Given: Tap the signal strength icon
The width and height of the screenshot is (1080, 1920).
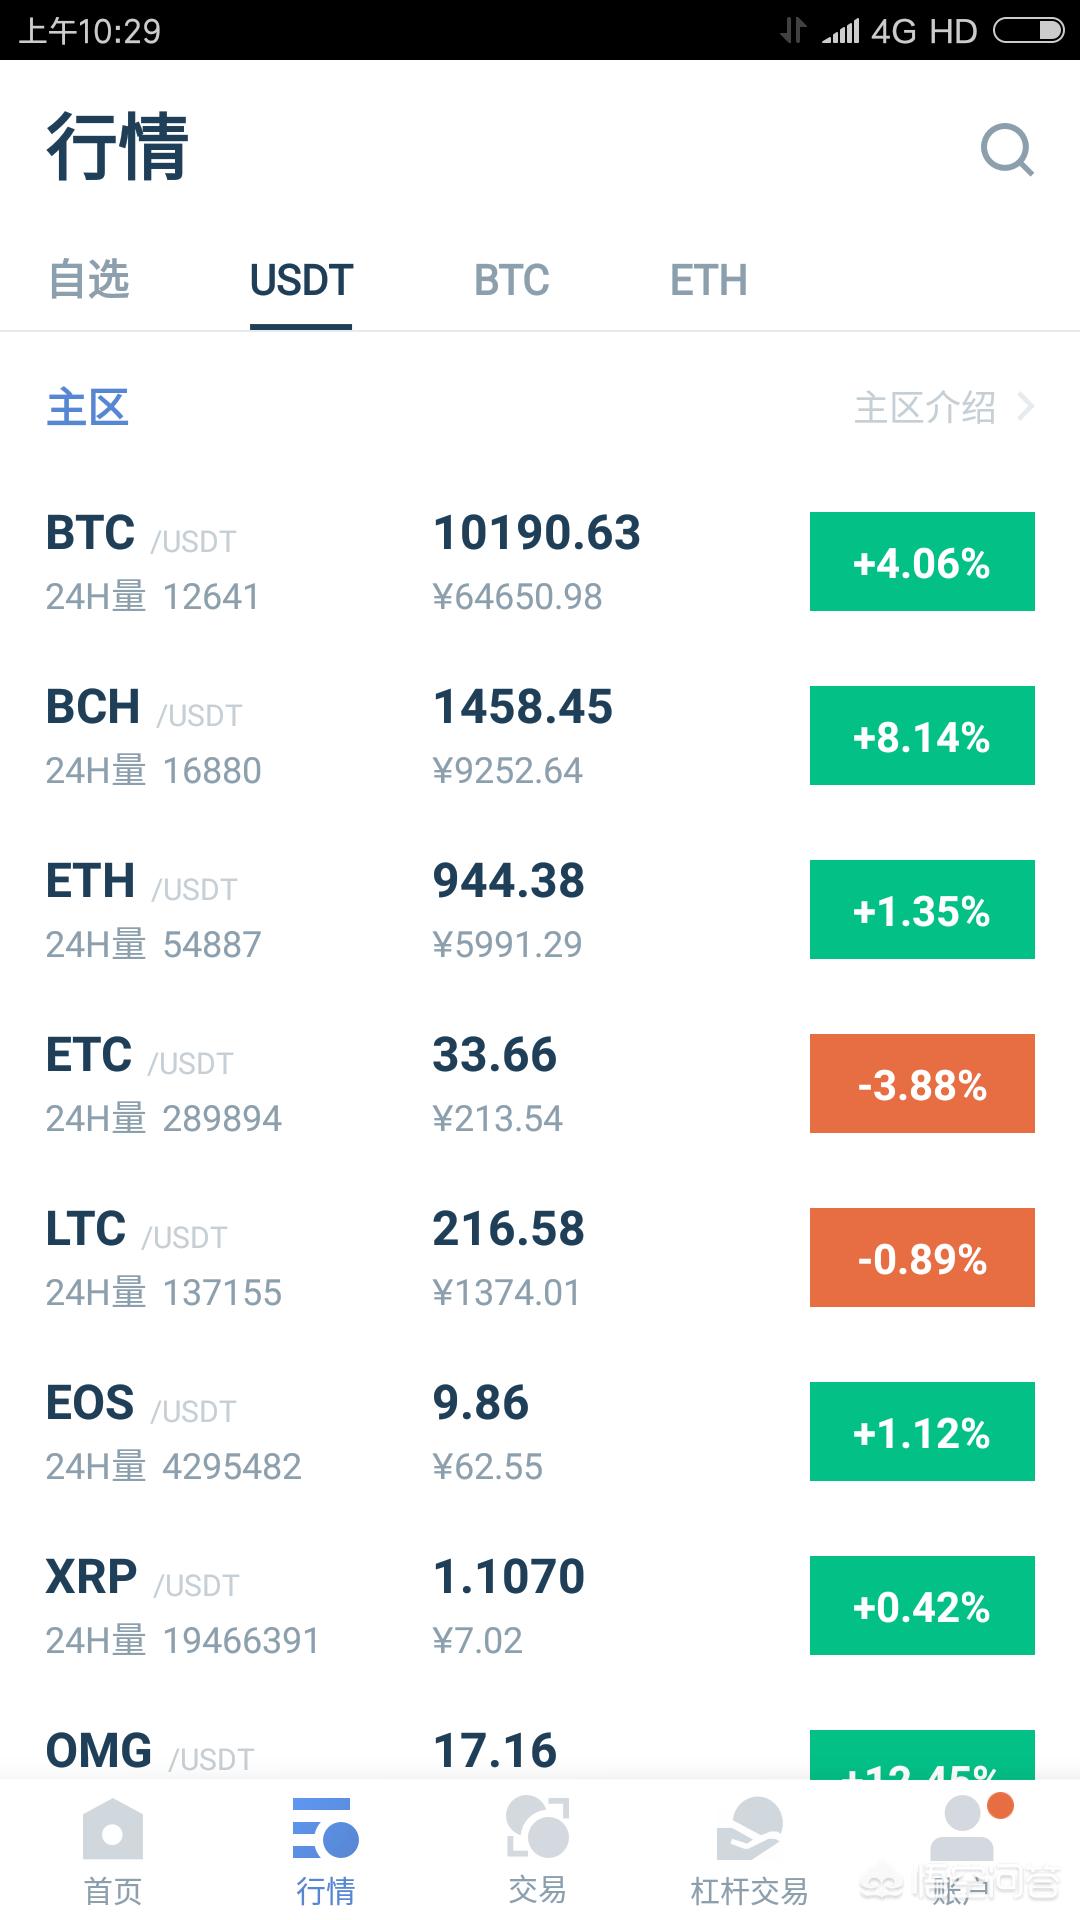Looking at the screenshot, I should 841,32.
